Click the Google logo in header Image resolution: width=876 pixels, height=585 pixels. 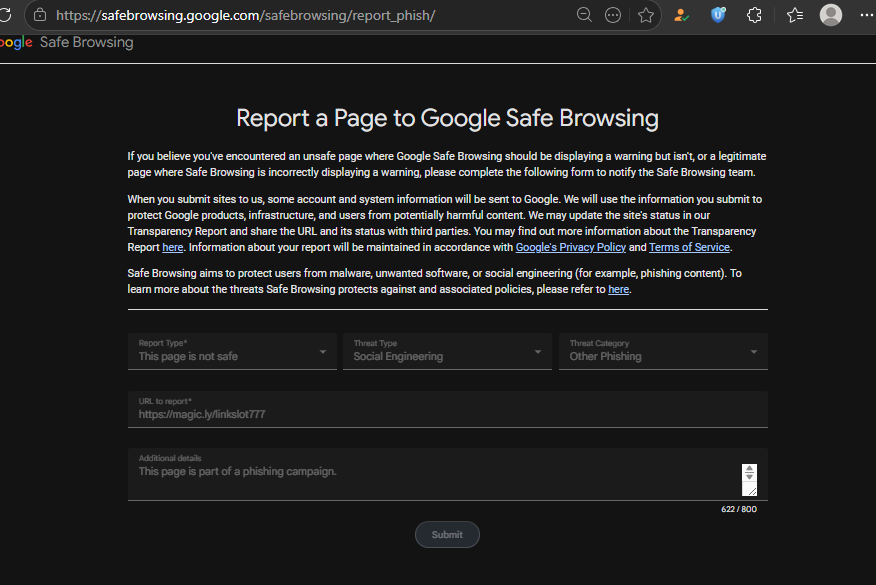[x=16, y=42]
